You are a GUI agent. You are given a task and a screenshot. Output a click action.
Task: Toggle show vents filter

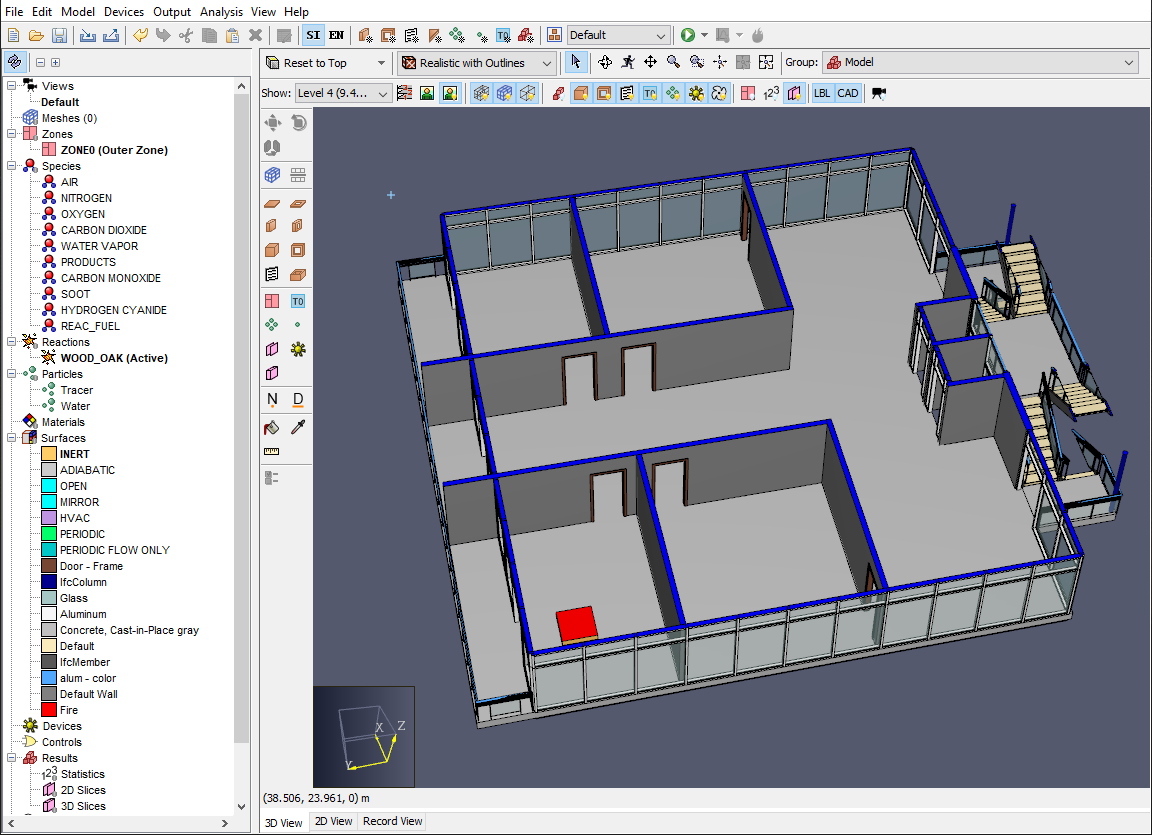[627, 93]
